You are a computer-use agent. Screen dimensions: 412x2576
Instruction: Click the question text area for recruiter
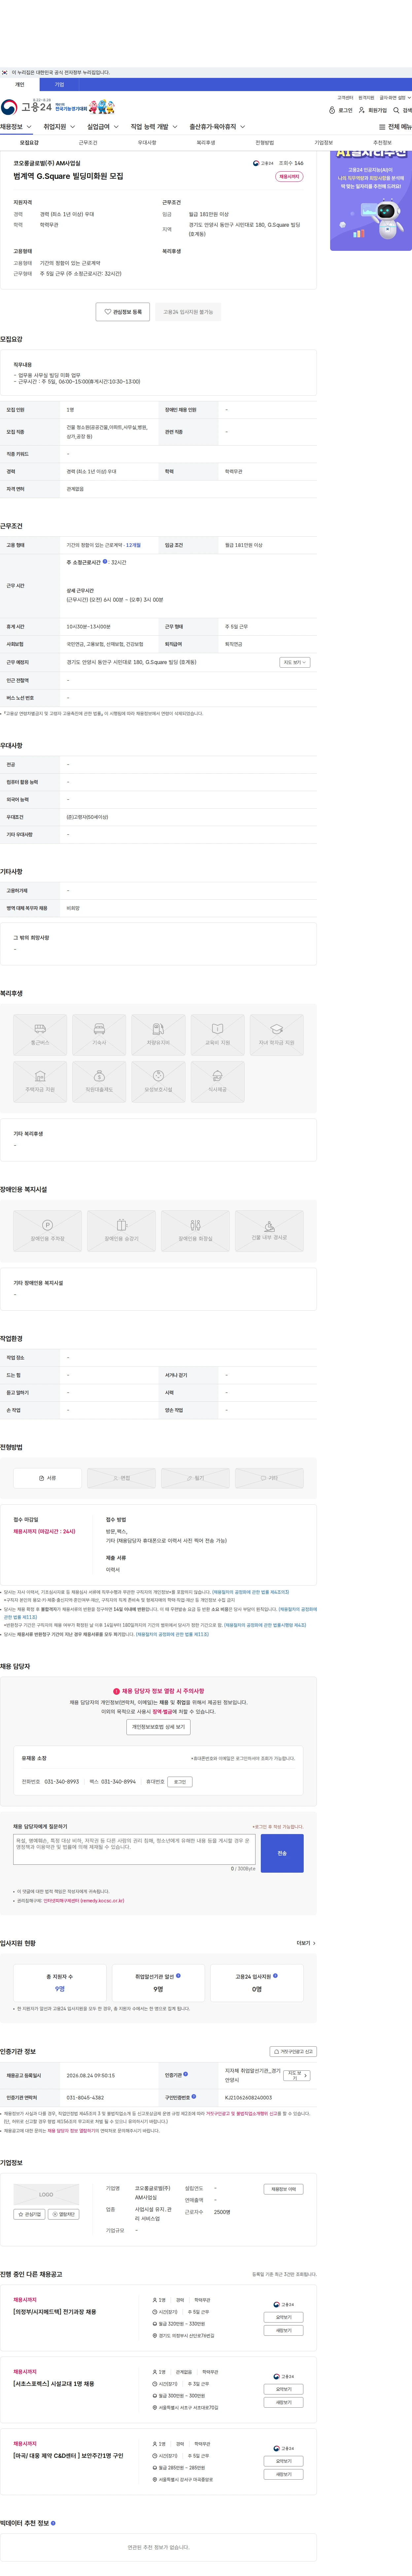click(134, 1849)
